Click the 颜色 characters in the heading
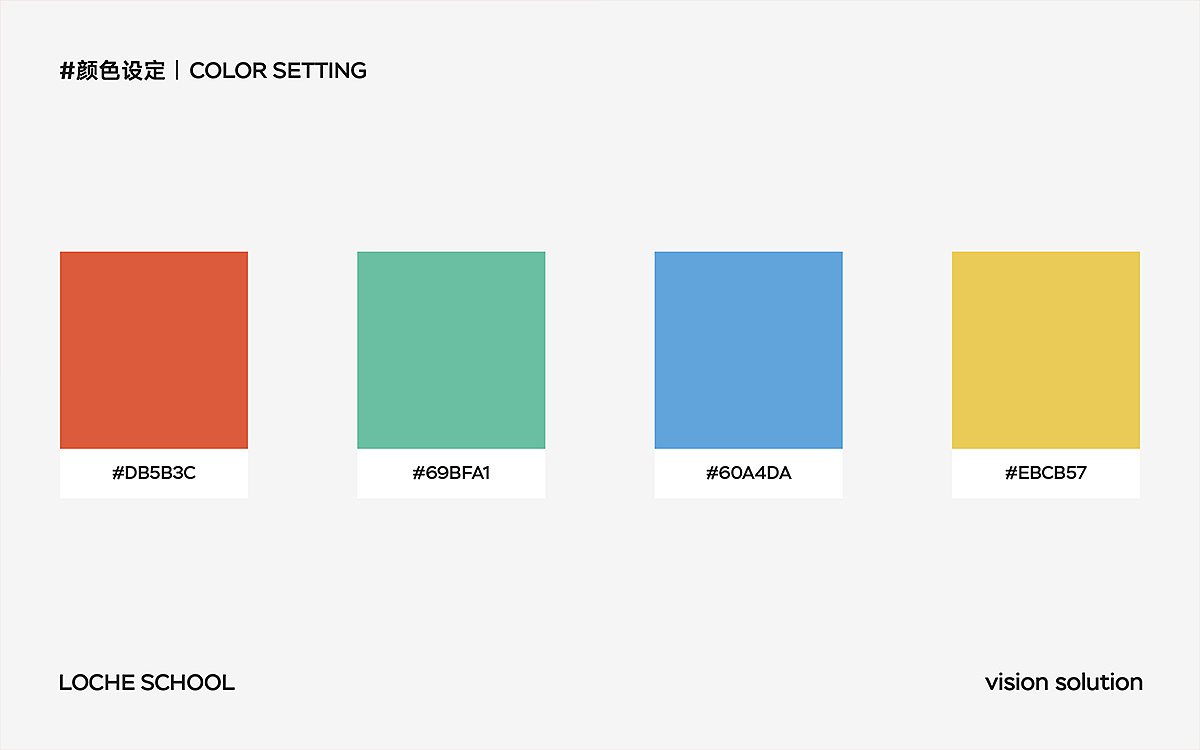The image size is (1200, 750). pos(98,71)
